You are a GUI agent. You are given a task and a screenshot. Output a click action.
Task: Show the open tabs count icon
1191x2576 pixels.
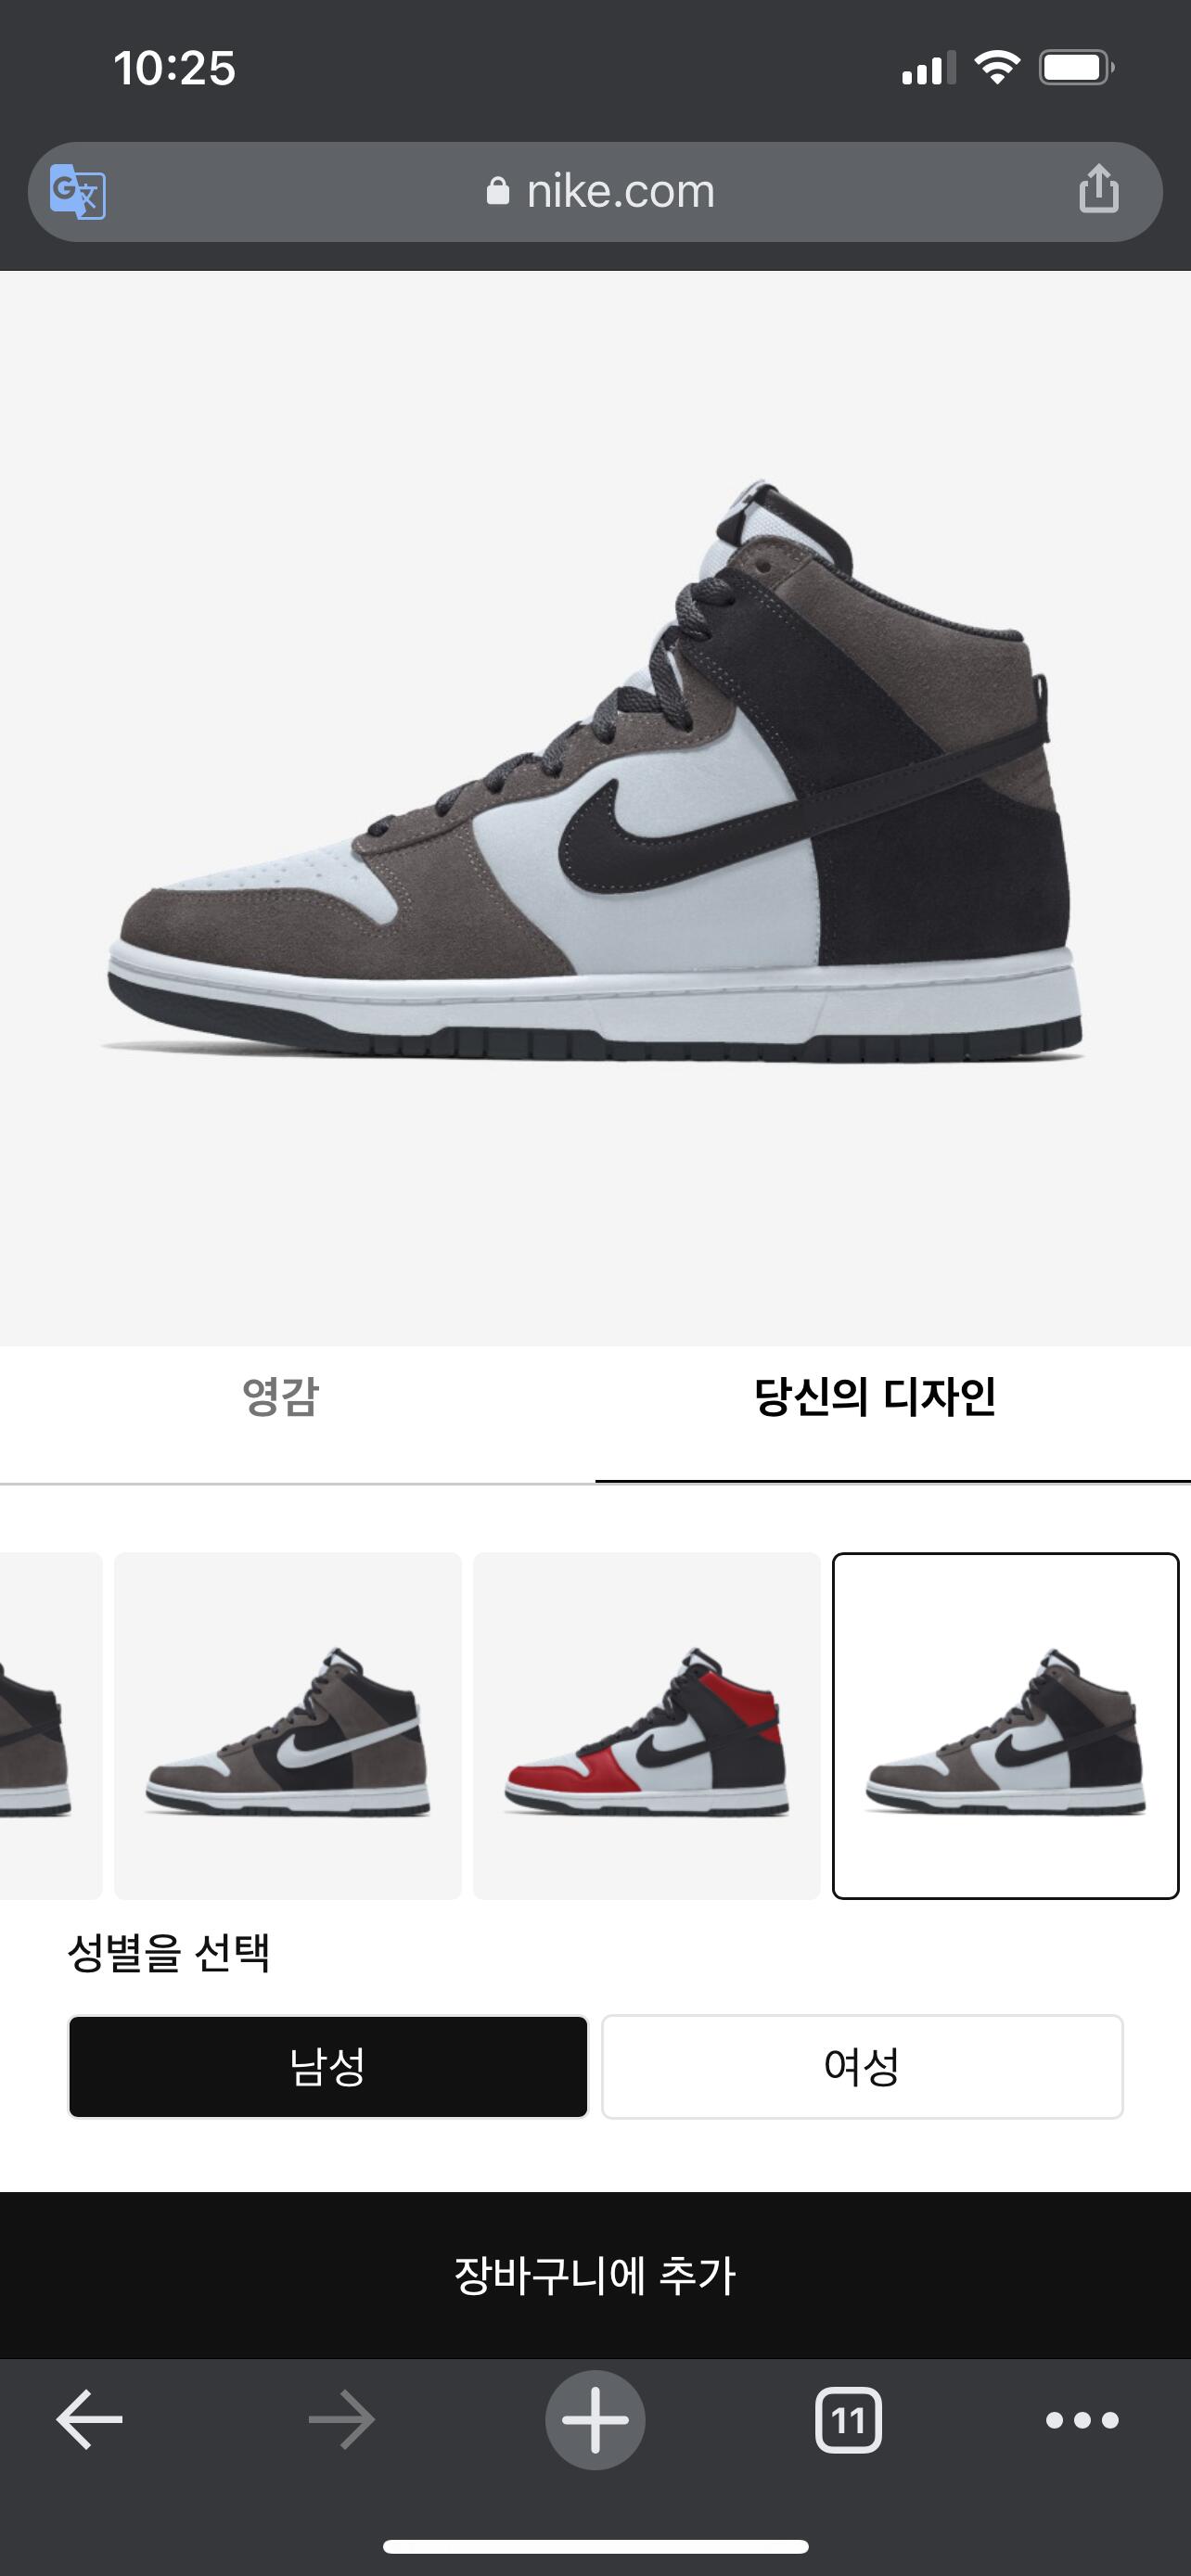click(848, 2420)
